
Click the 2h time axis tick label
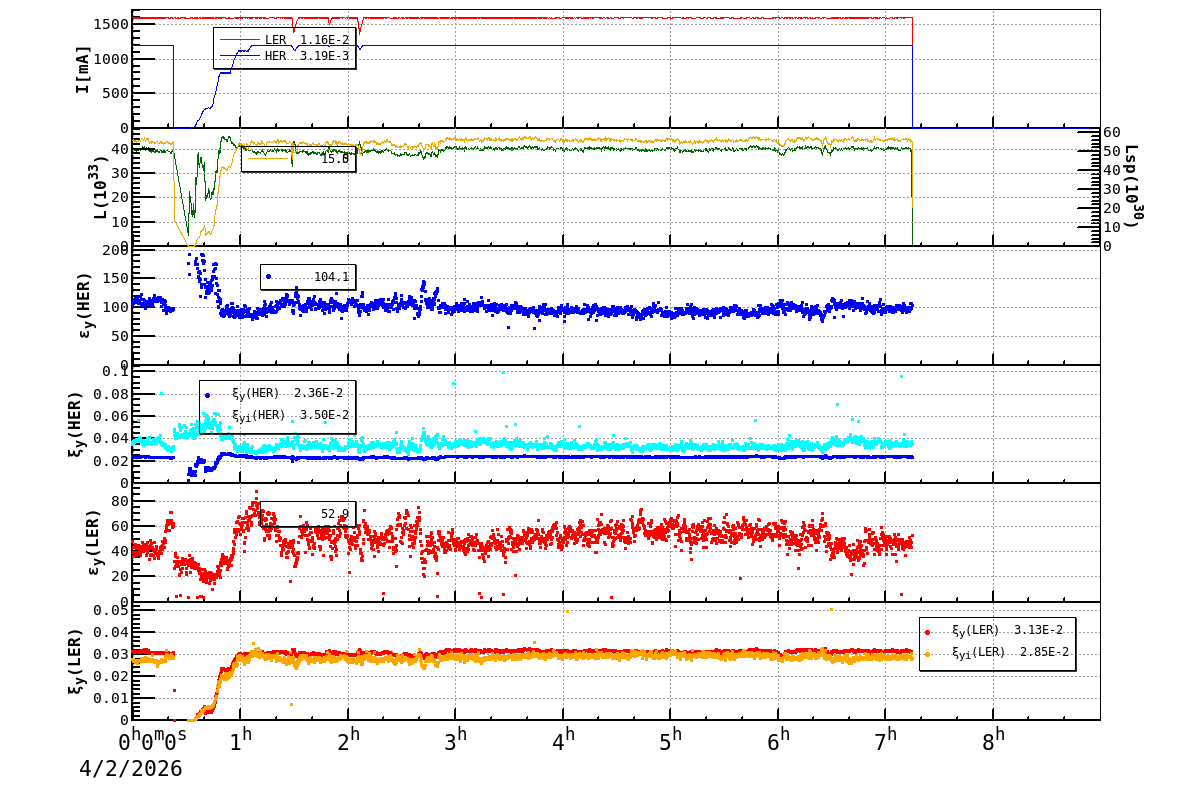(x=347, y=741)
